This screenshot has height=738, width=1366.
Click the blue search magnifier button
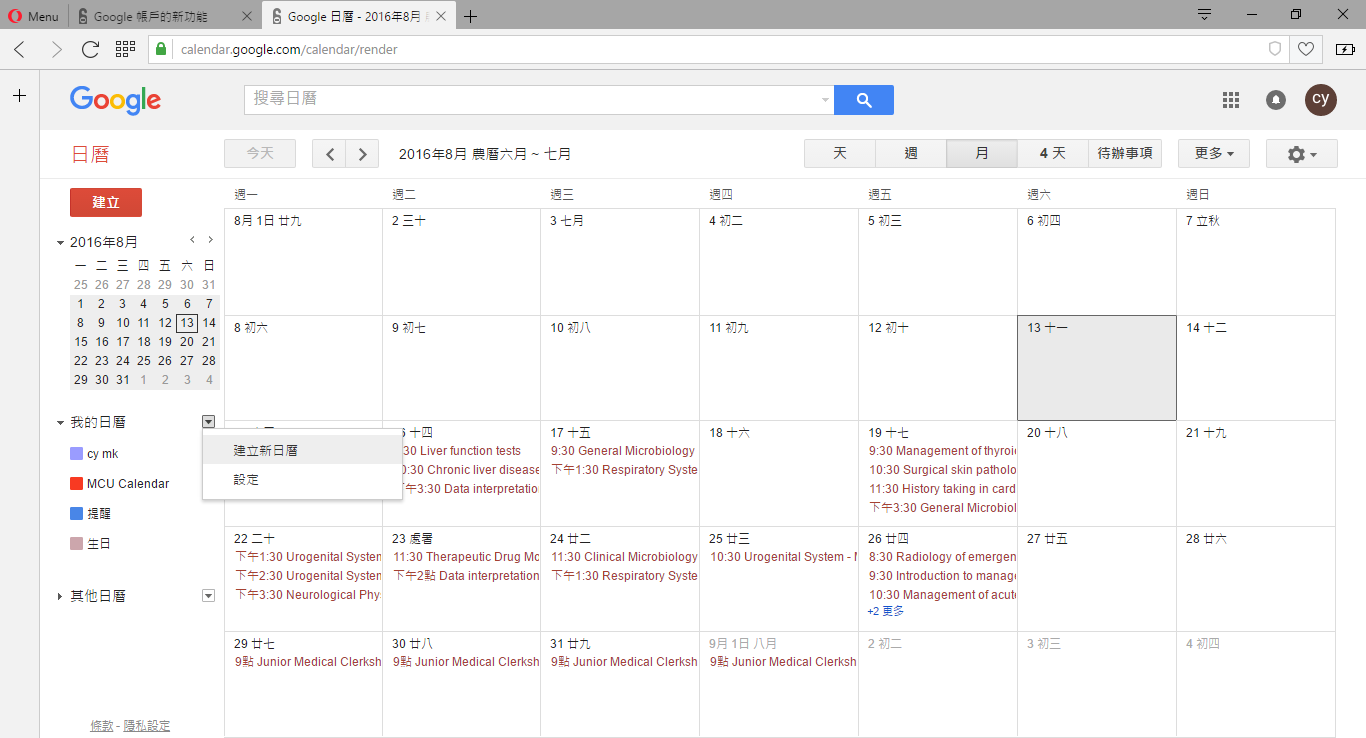point(863,100)
